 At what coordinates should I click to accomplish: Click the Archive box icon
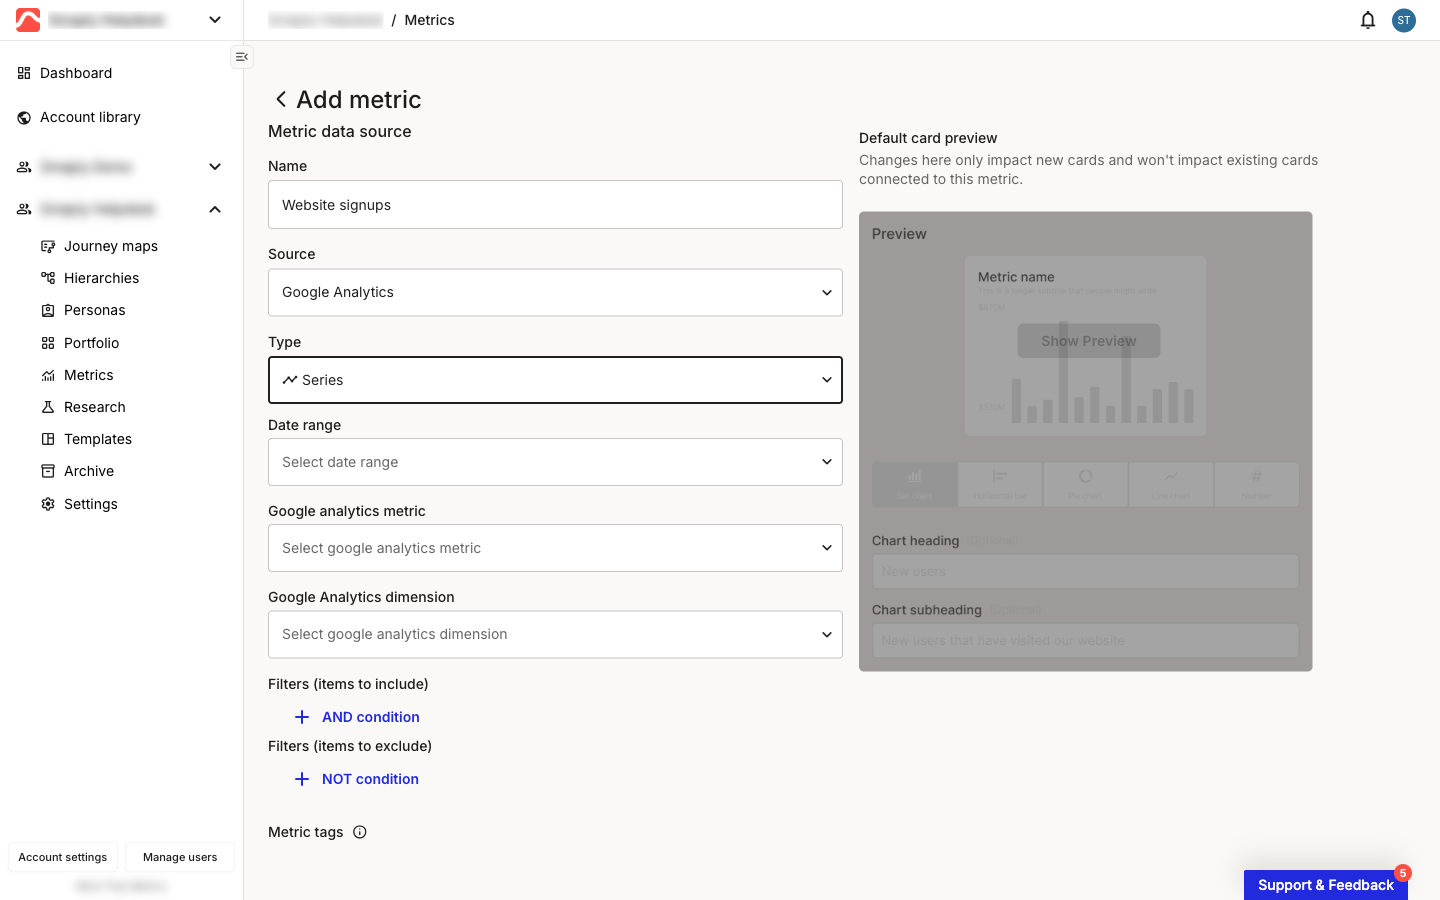48,471
